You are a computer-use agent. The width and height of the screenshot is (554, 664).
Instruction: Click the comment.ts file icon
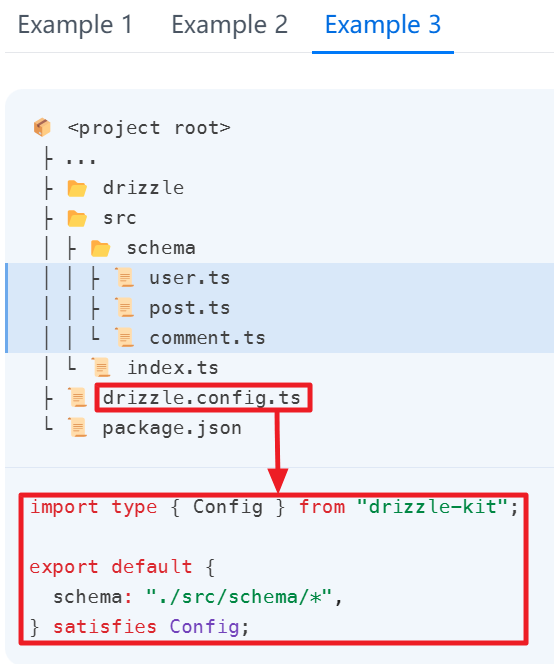[x=125, y=338]
